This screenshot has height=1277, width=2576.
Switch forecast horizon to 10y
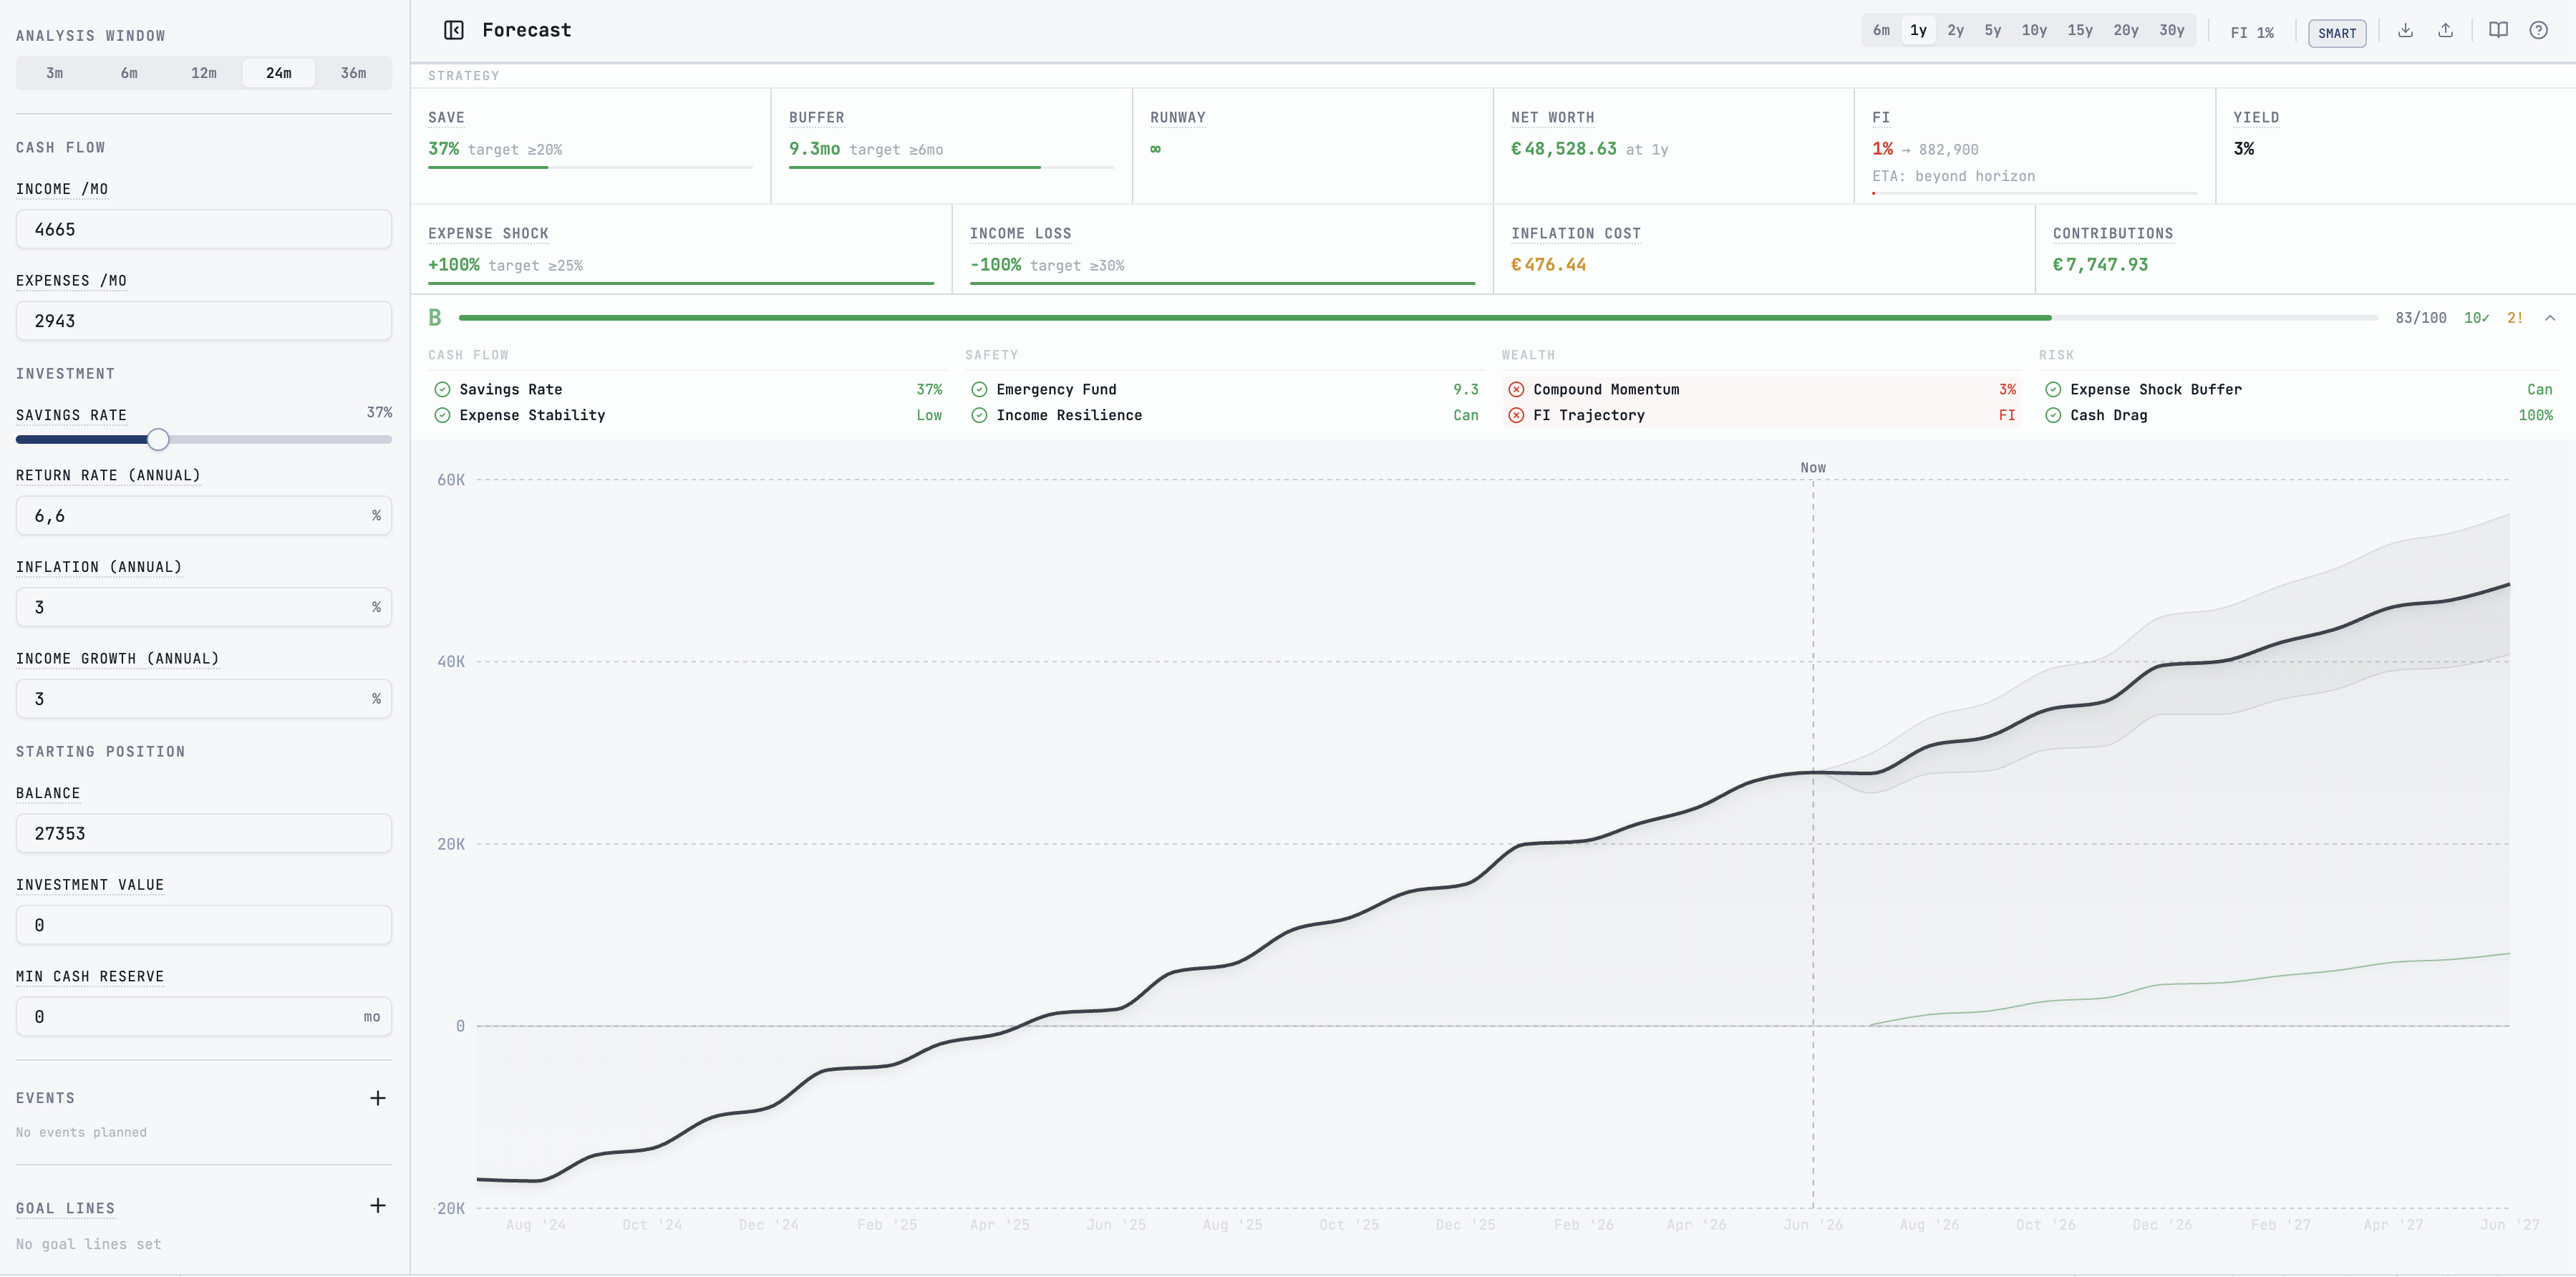2034,30
